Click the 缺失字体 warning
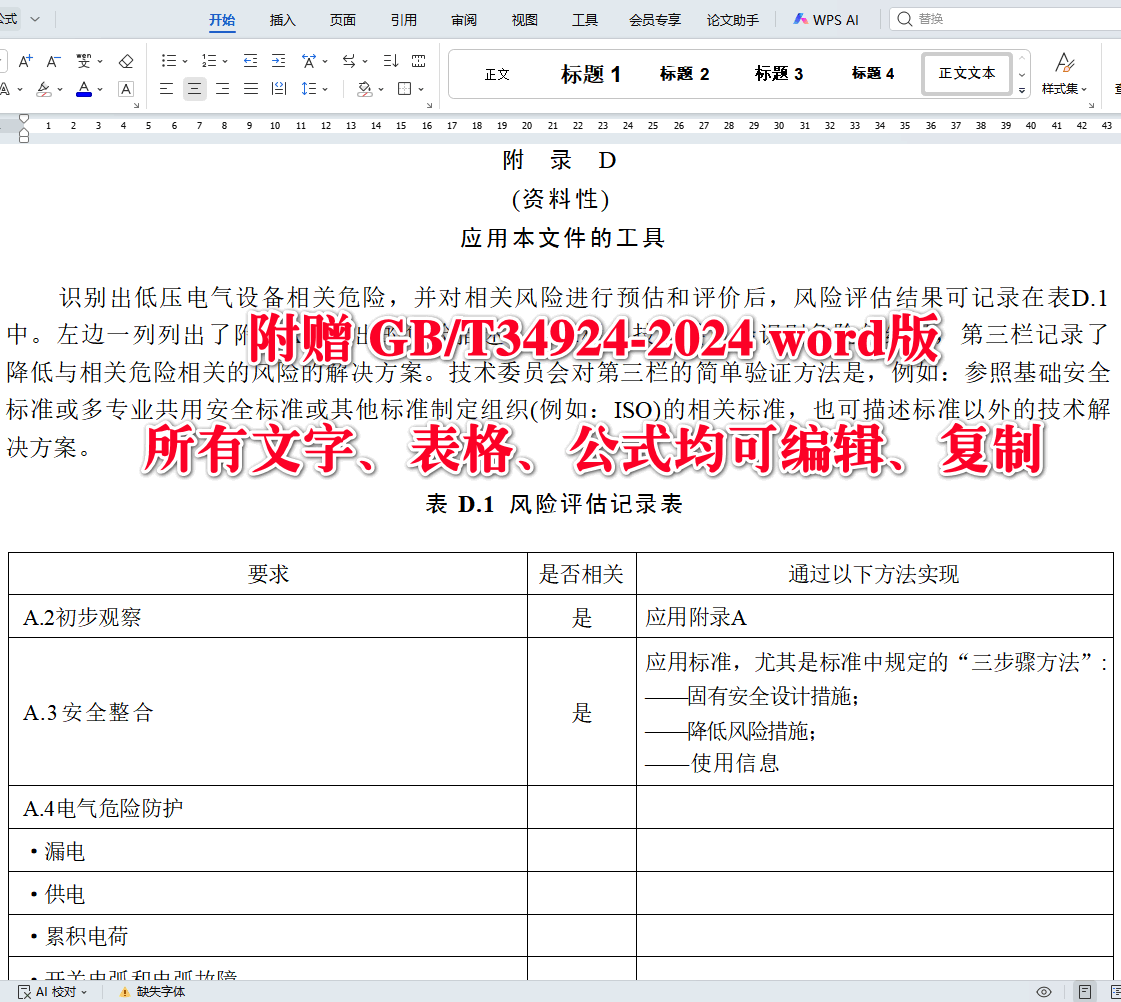The image size is (1121, 1002). tap(152, 992)
